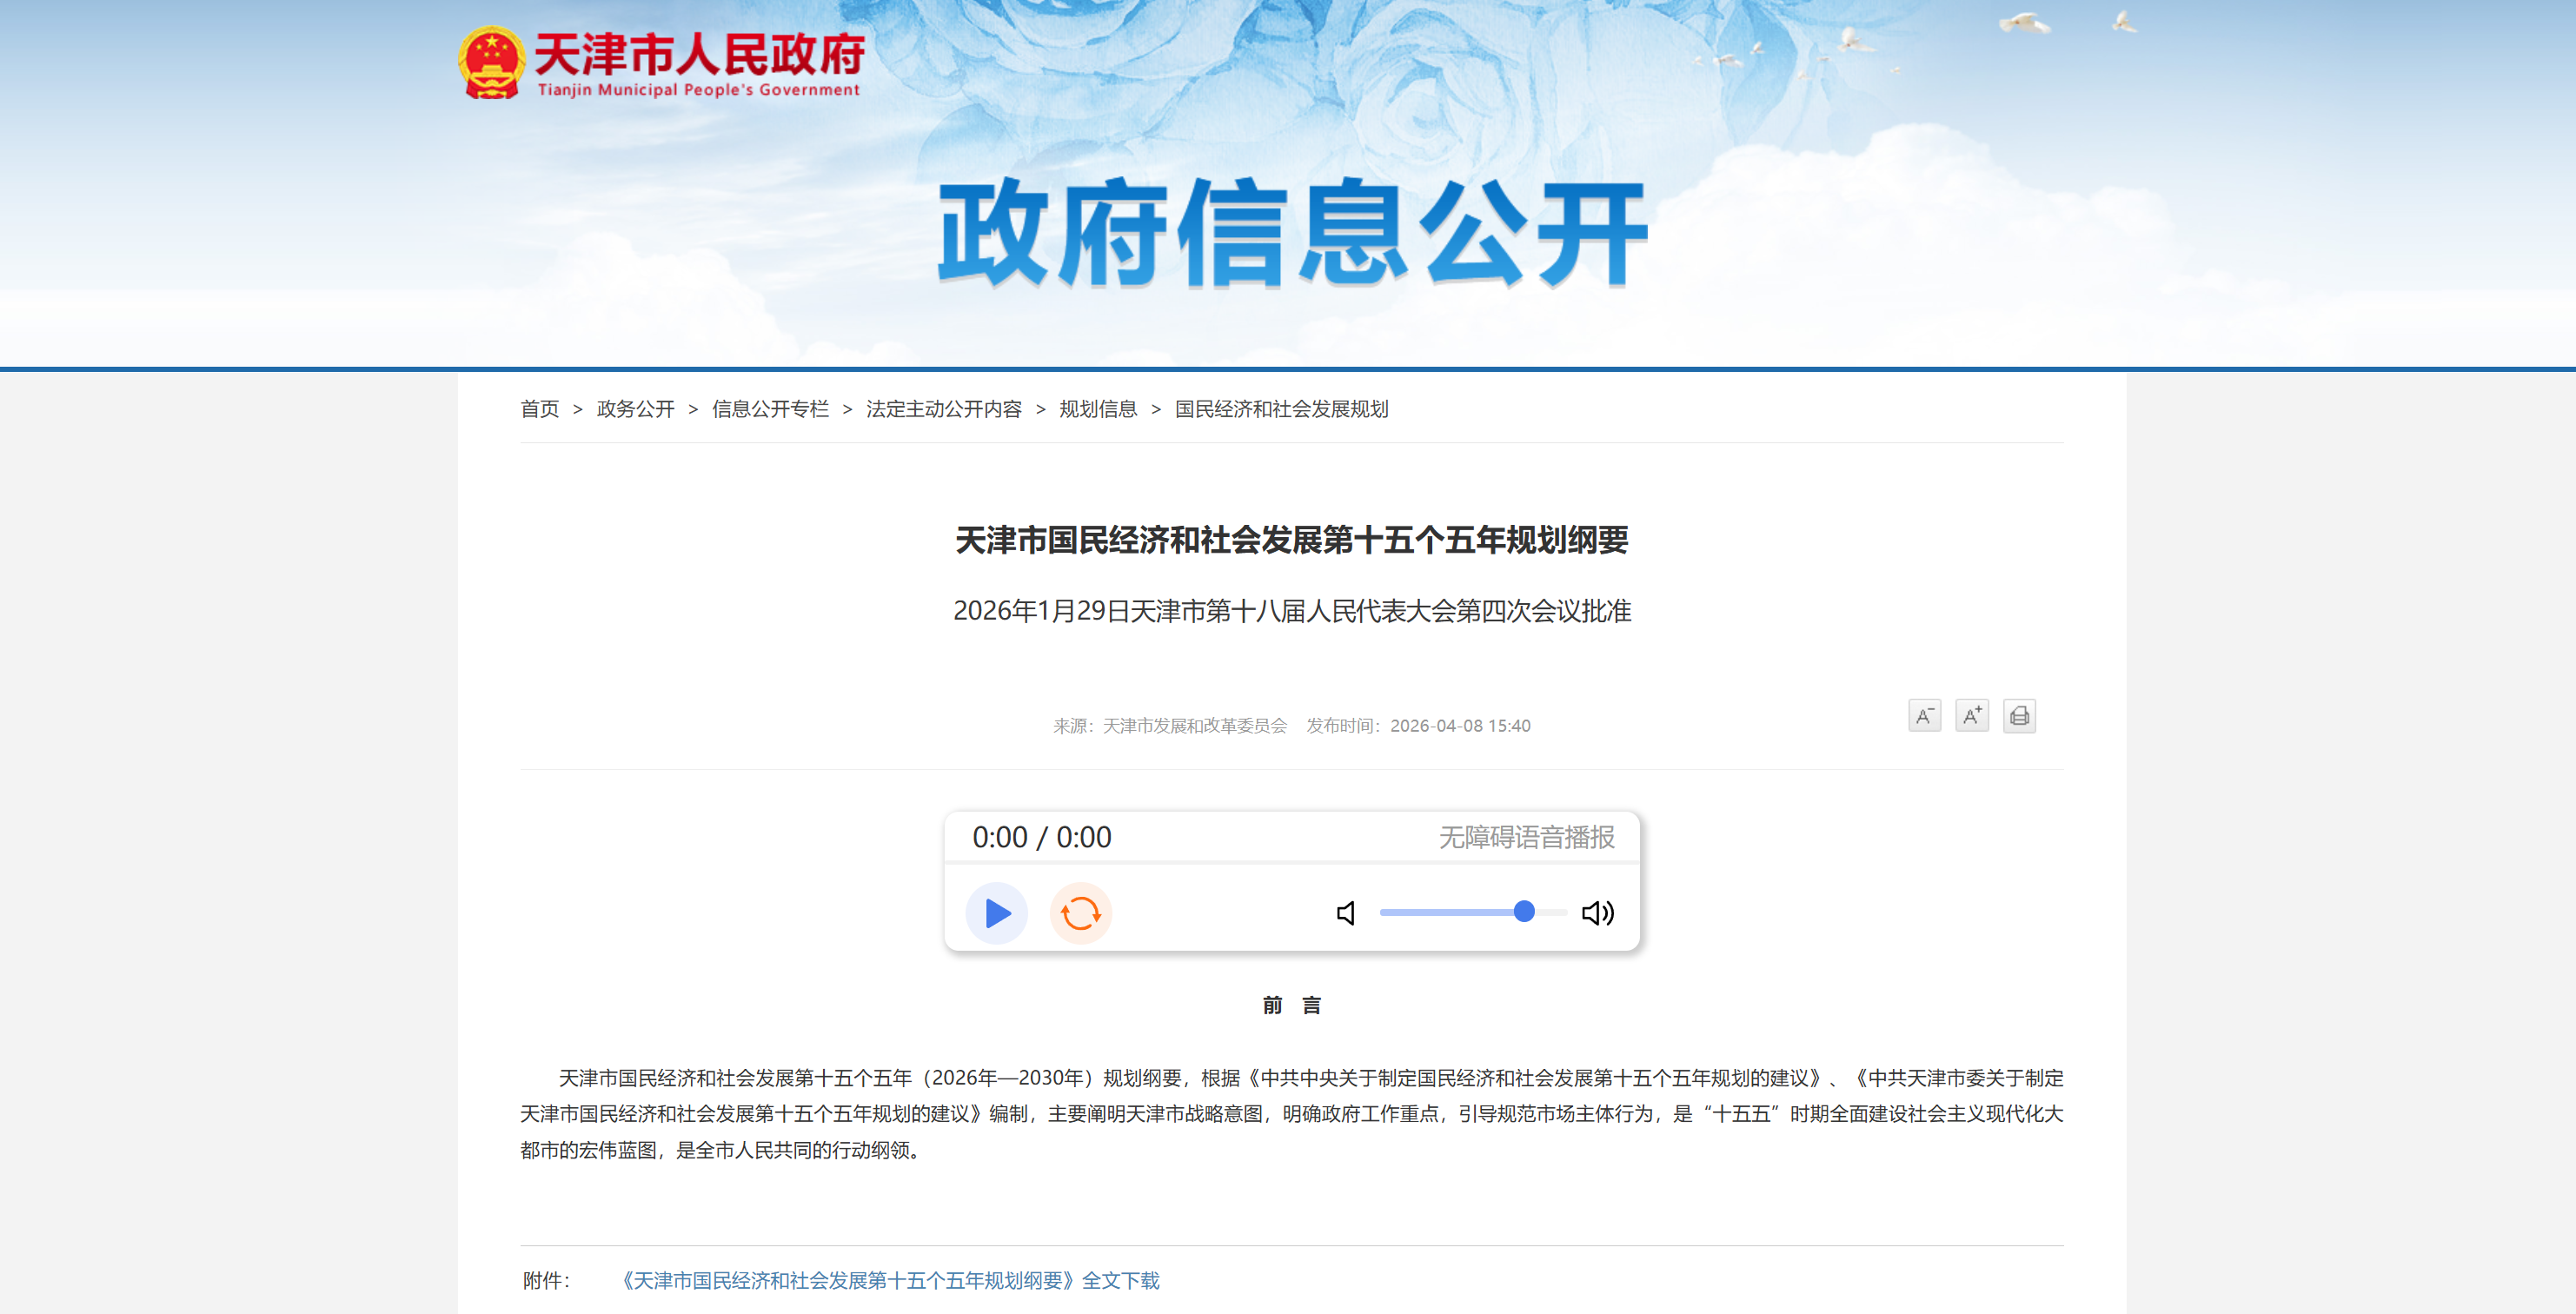The image size is (2576, 1314).
Task: Click the 政府信息公开 banner title
Action: (1291, 233)
